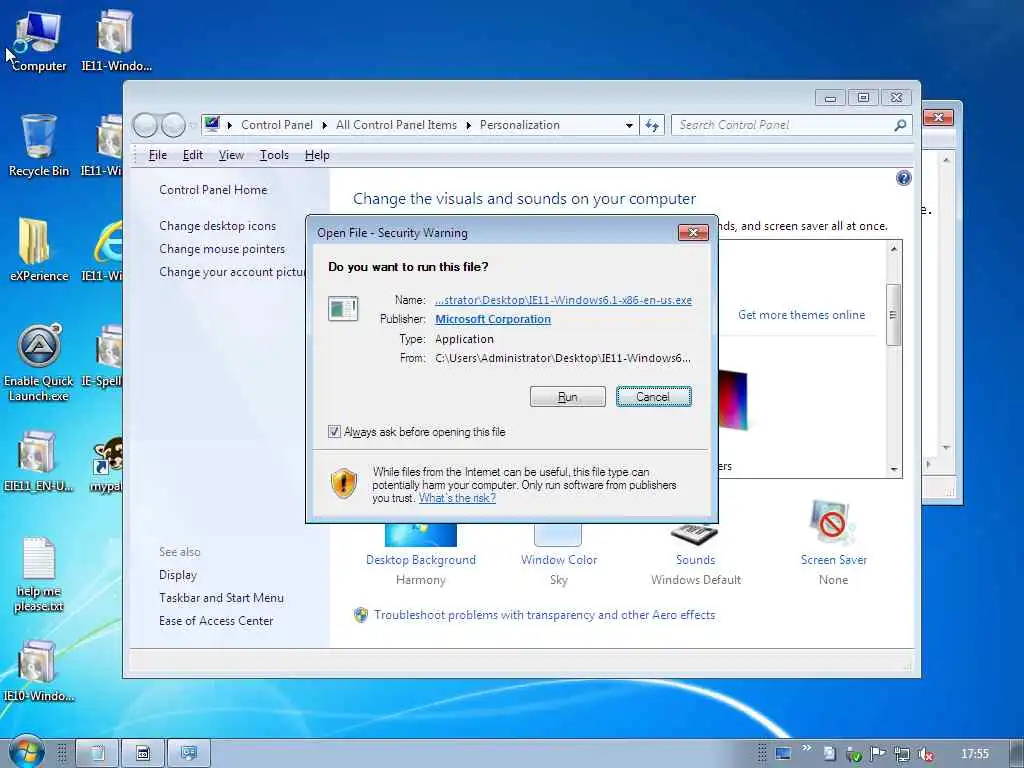Open the Screen Saver icon
The image size is (1024, 768).
pyautogui.click(x=833, y=523)
